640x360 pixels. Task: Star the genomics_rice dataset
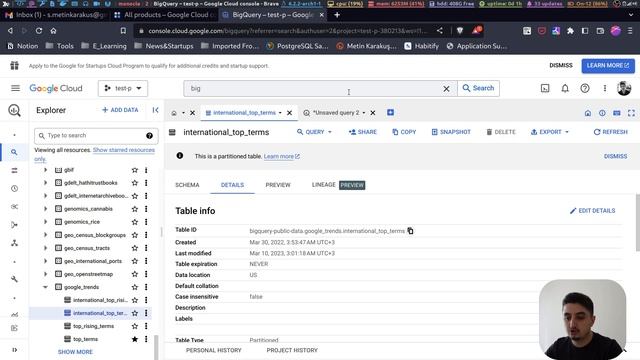135,222
